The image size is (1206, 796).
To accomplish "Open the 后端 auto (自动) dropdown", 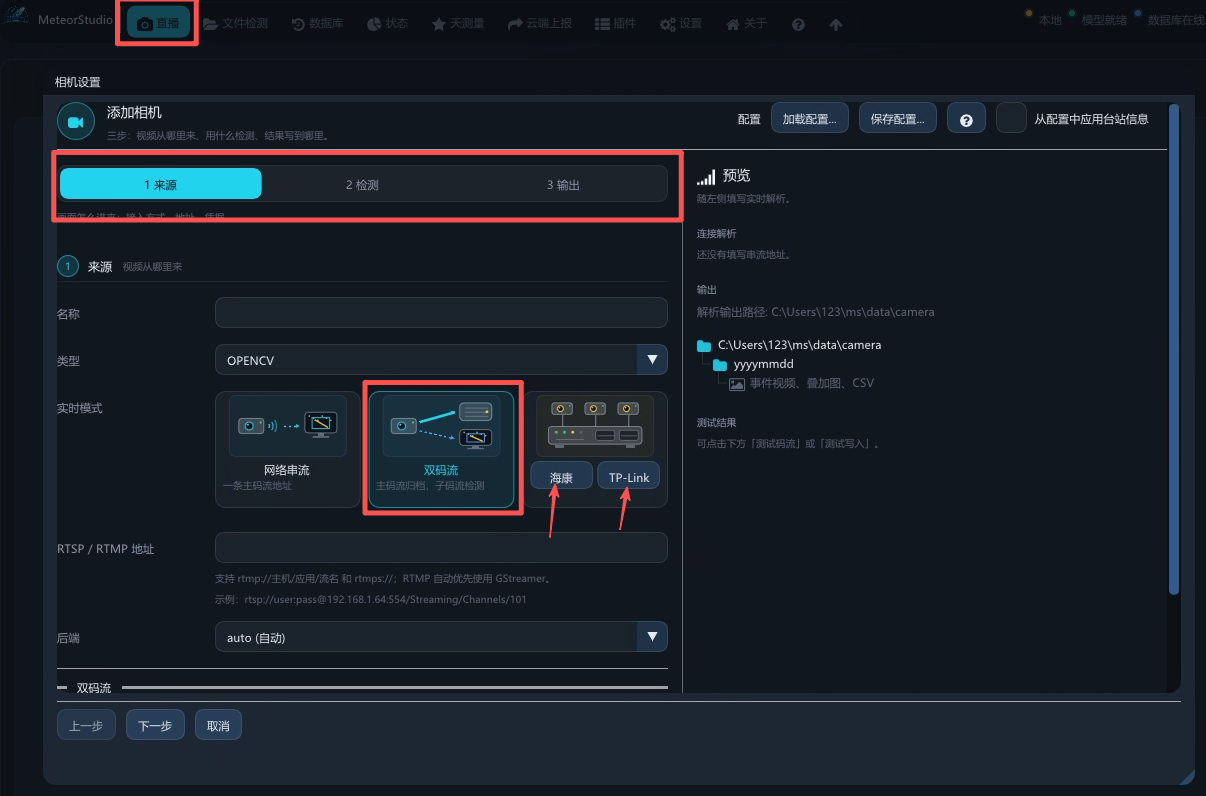I will point(441,637).
